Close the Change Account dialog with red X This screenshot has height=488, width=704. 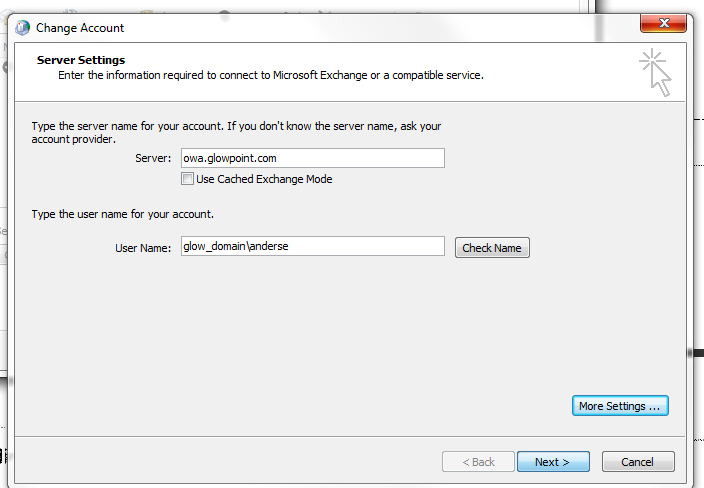(x=663, y=25)
